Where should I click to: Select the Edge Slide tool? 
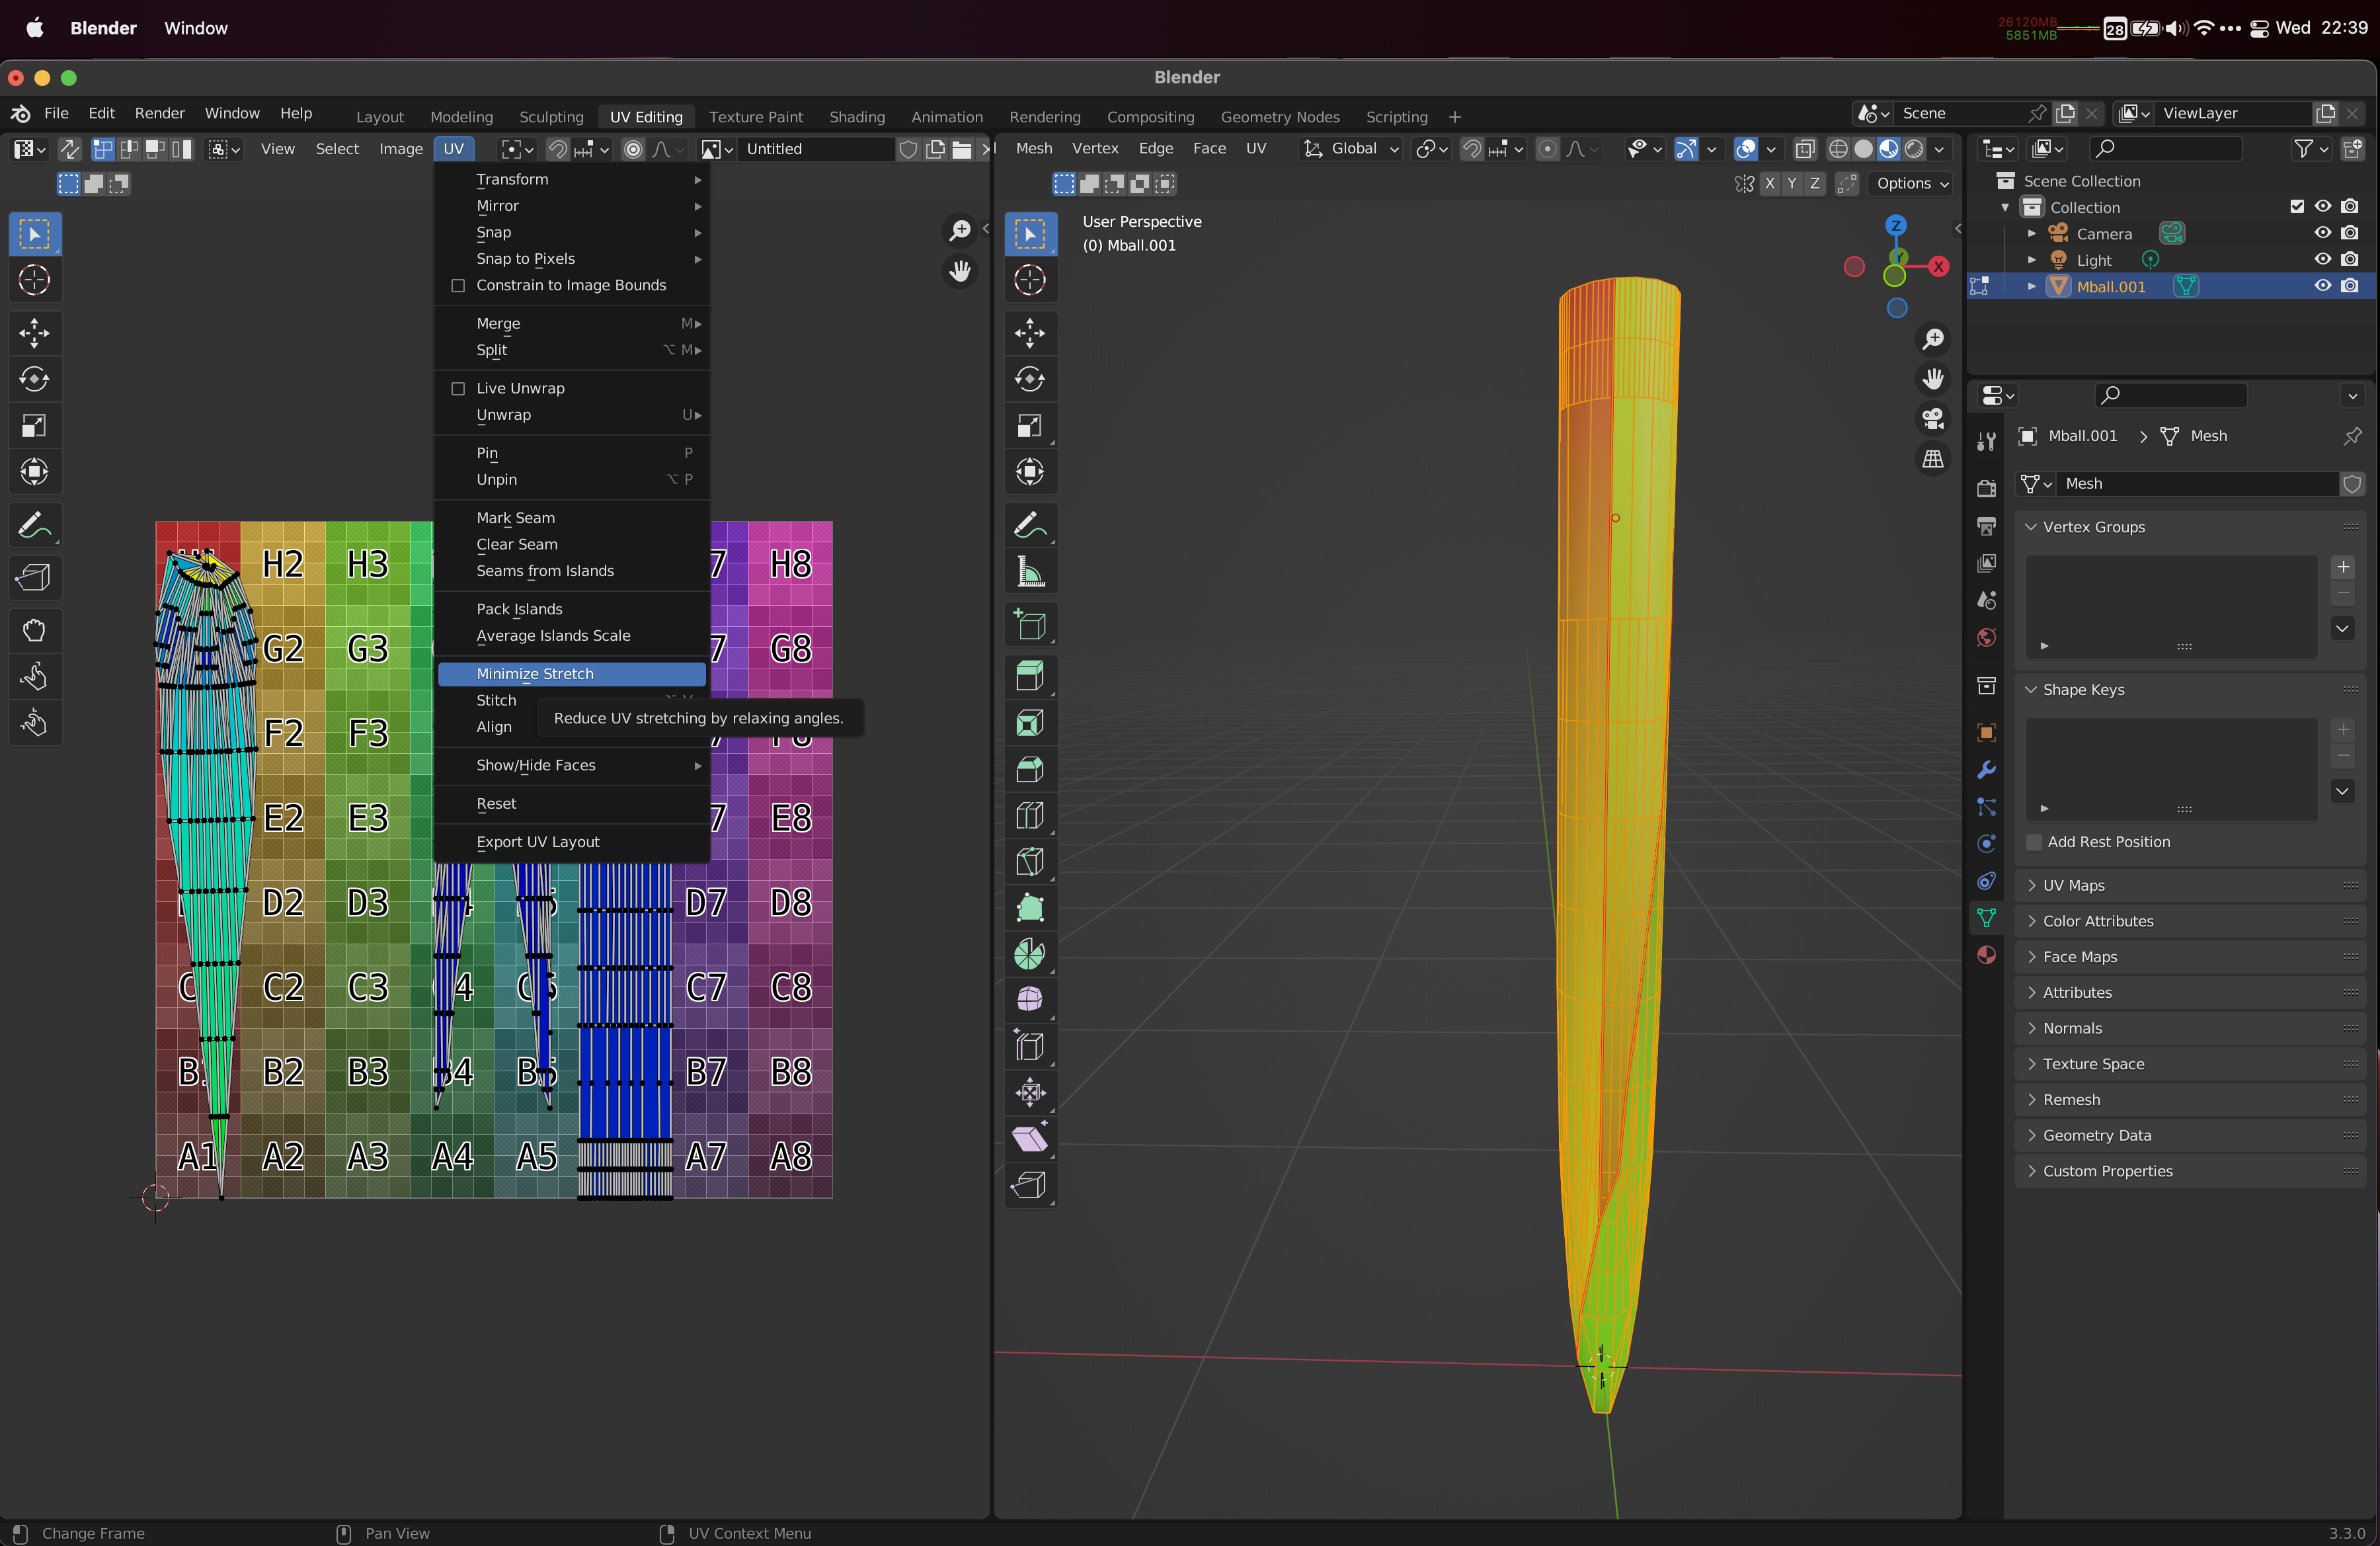tap(1030, 1046)
